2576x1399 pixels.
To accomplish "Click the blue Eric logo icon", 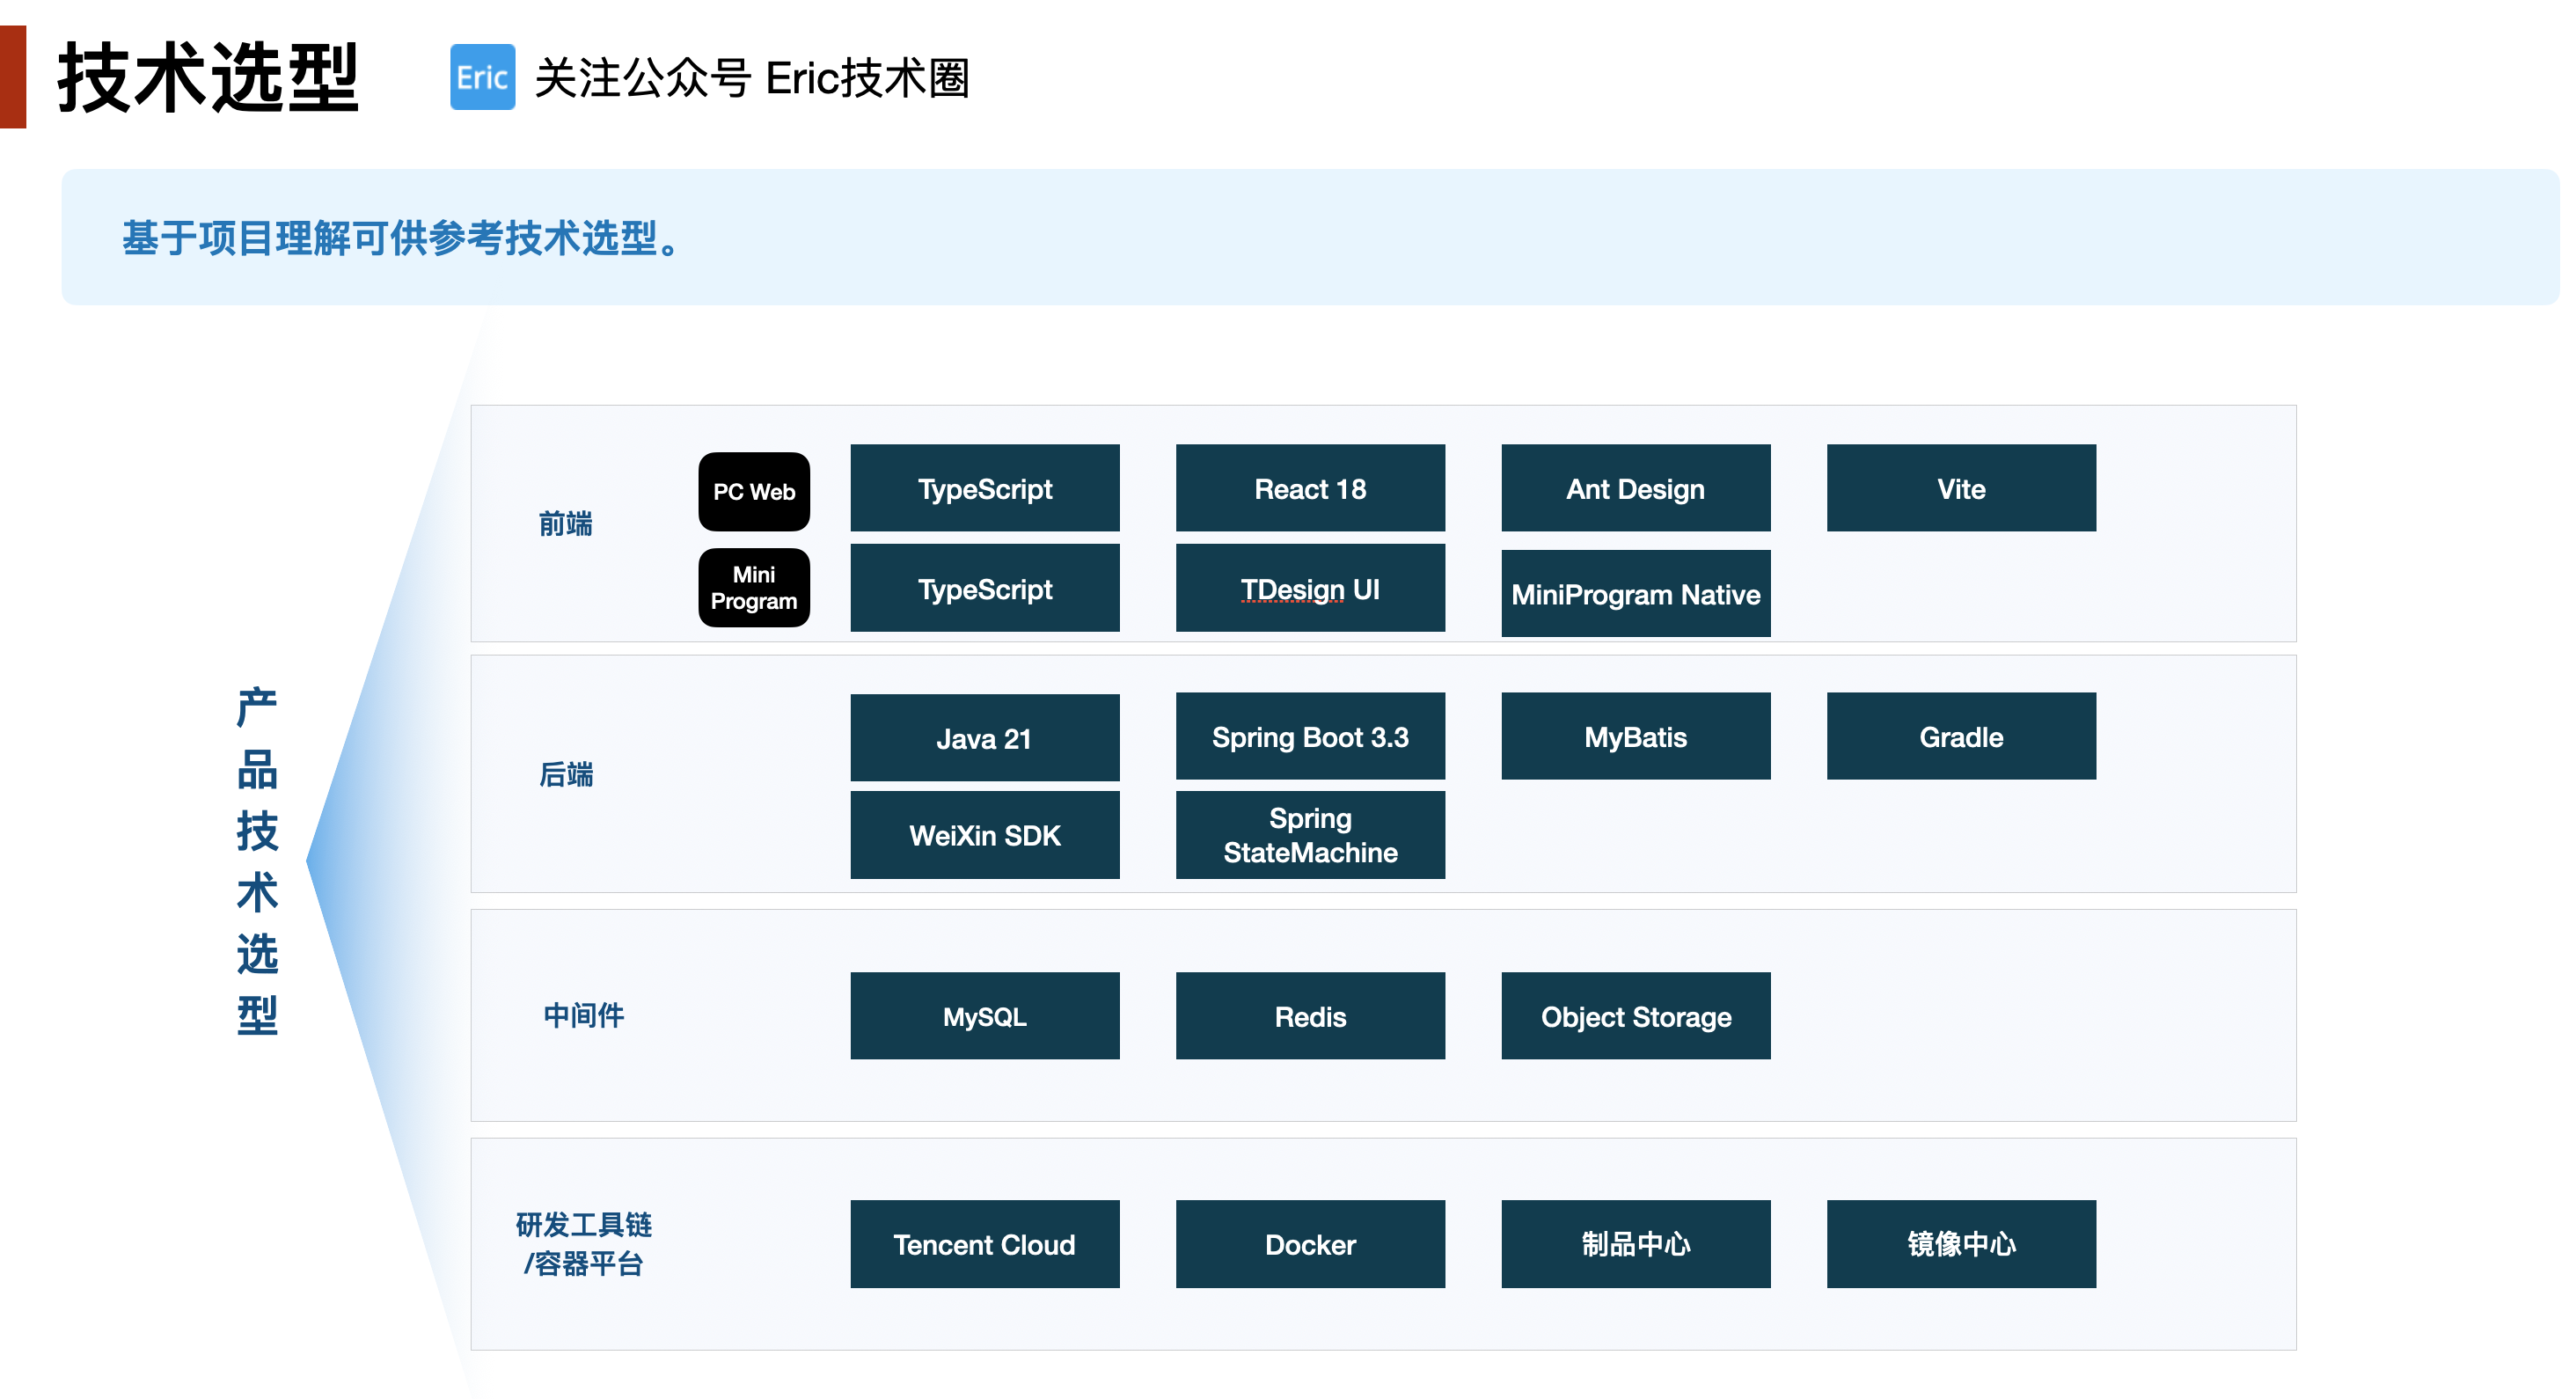I will [482, 77].
